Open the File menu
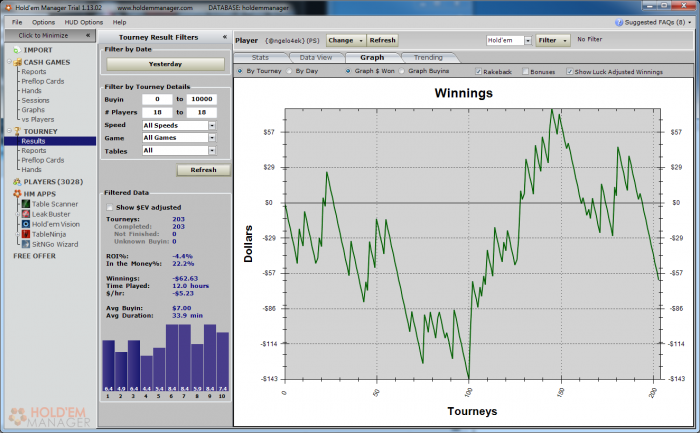This screenshot has width=700, height=433. coord(17,22)
